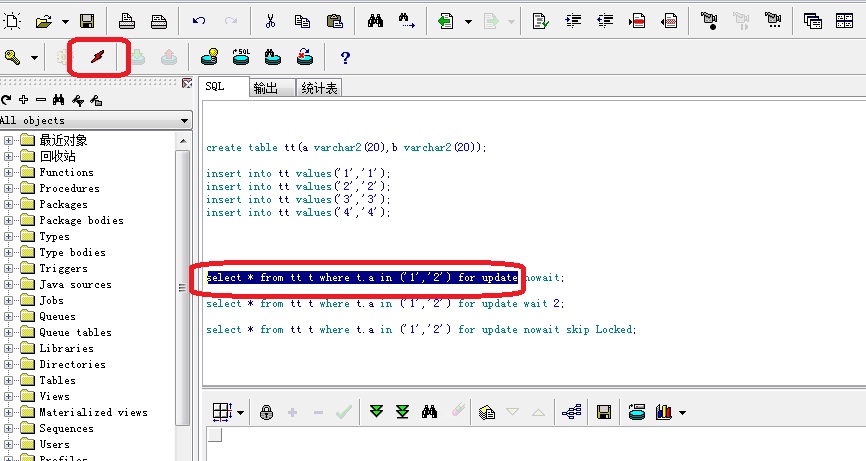Click the red lightning Break icon
Image resolution: width=866 pixels, height=461 pixels.
pyautogui.click(x=98, y=56)
